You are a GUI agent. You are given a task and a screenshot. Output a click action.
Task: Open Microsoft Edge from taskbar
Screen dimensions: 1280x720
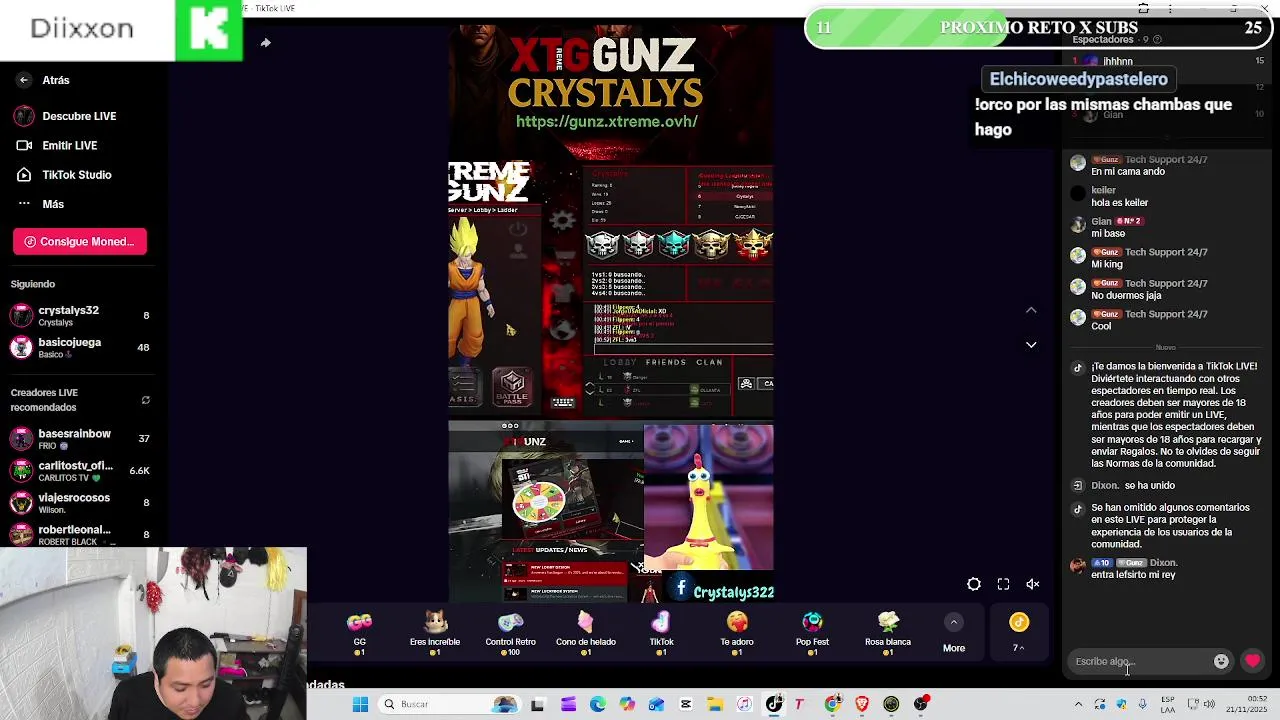point(597,704)
